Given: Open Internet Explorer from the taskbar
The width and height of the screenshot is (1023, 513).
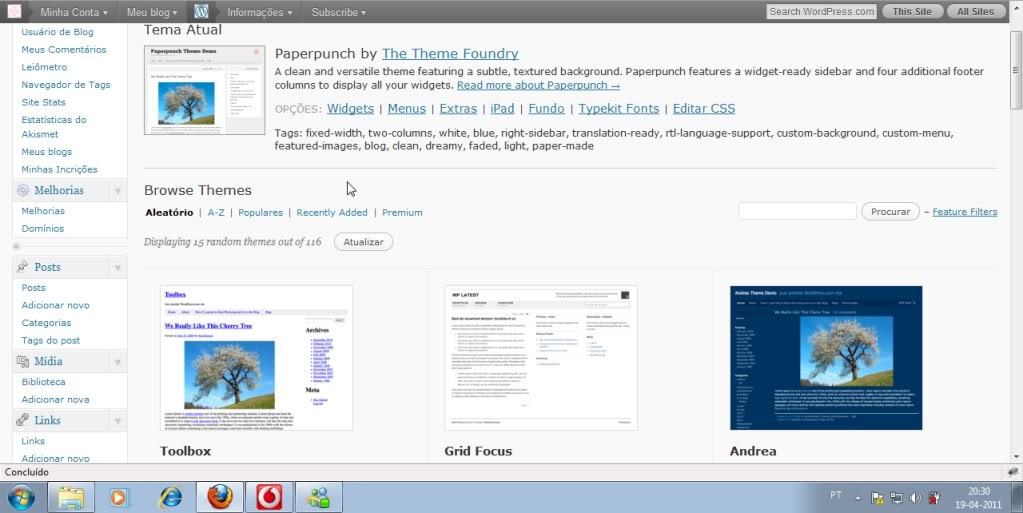Looking at the screenshot, I should click(x=171, y=496).
